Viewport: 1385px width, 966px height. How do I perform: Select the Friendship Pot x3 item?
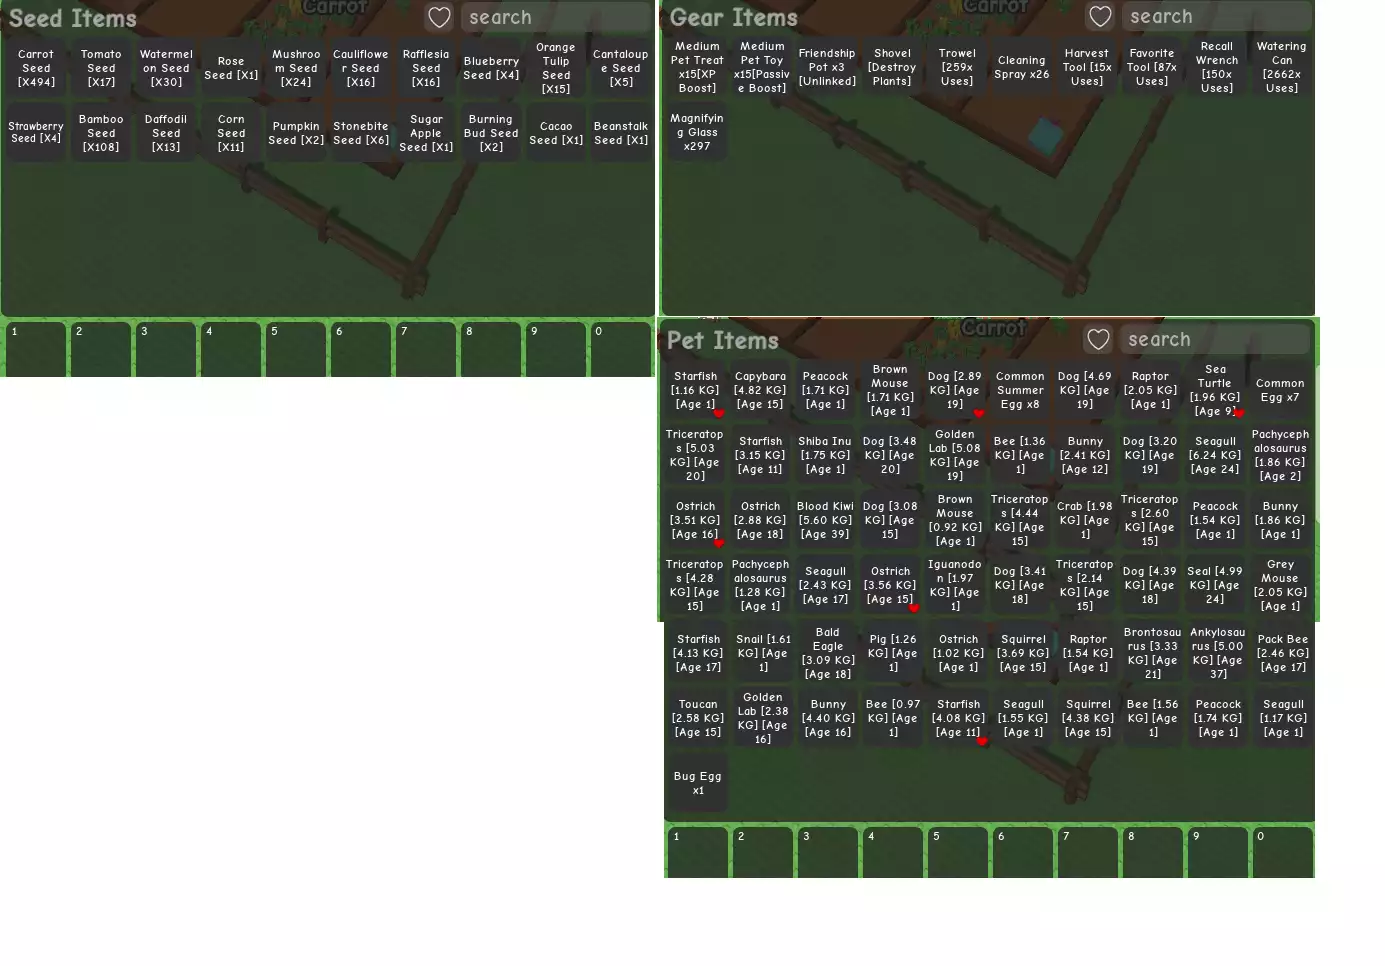[x=827, y=68]
